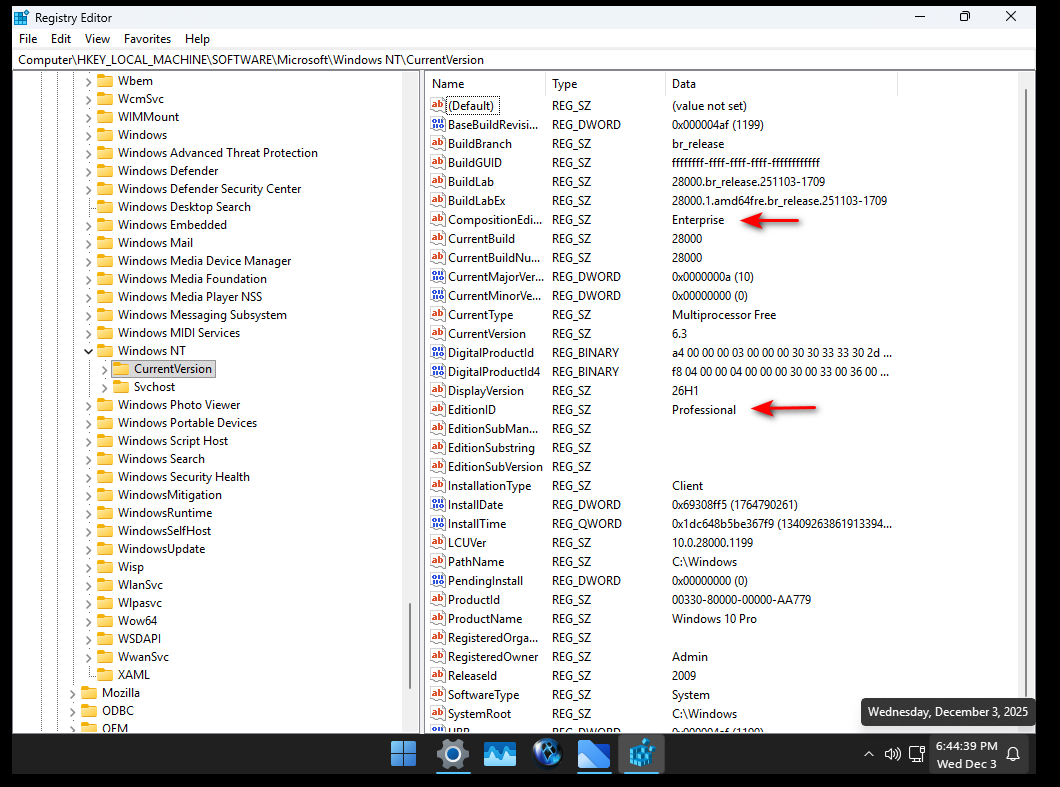Viewport: 1060px width, 787px height.
Task: Select the ReleaseId value name
Action: click(472, 675)
